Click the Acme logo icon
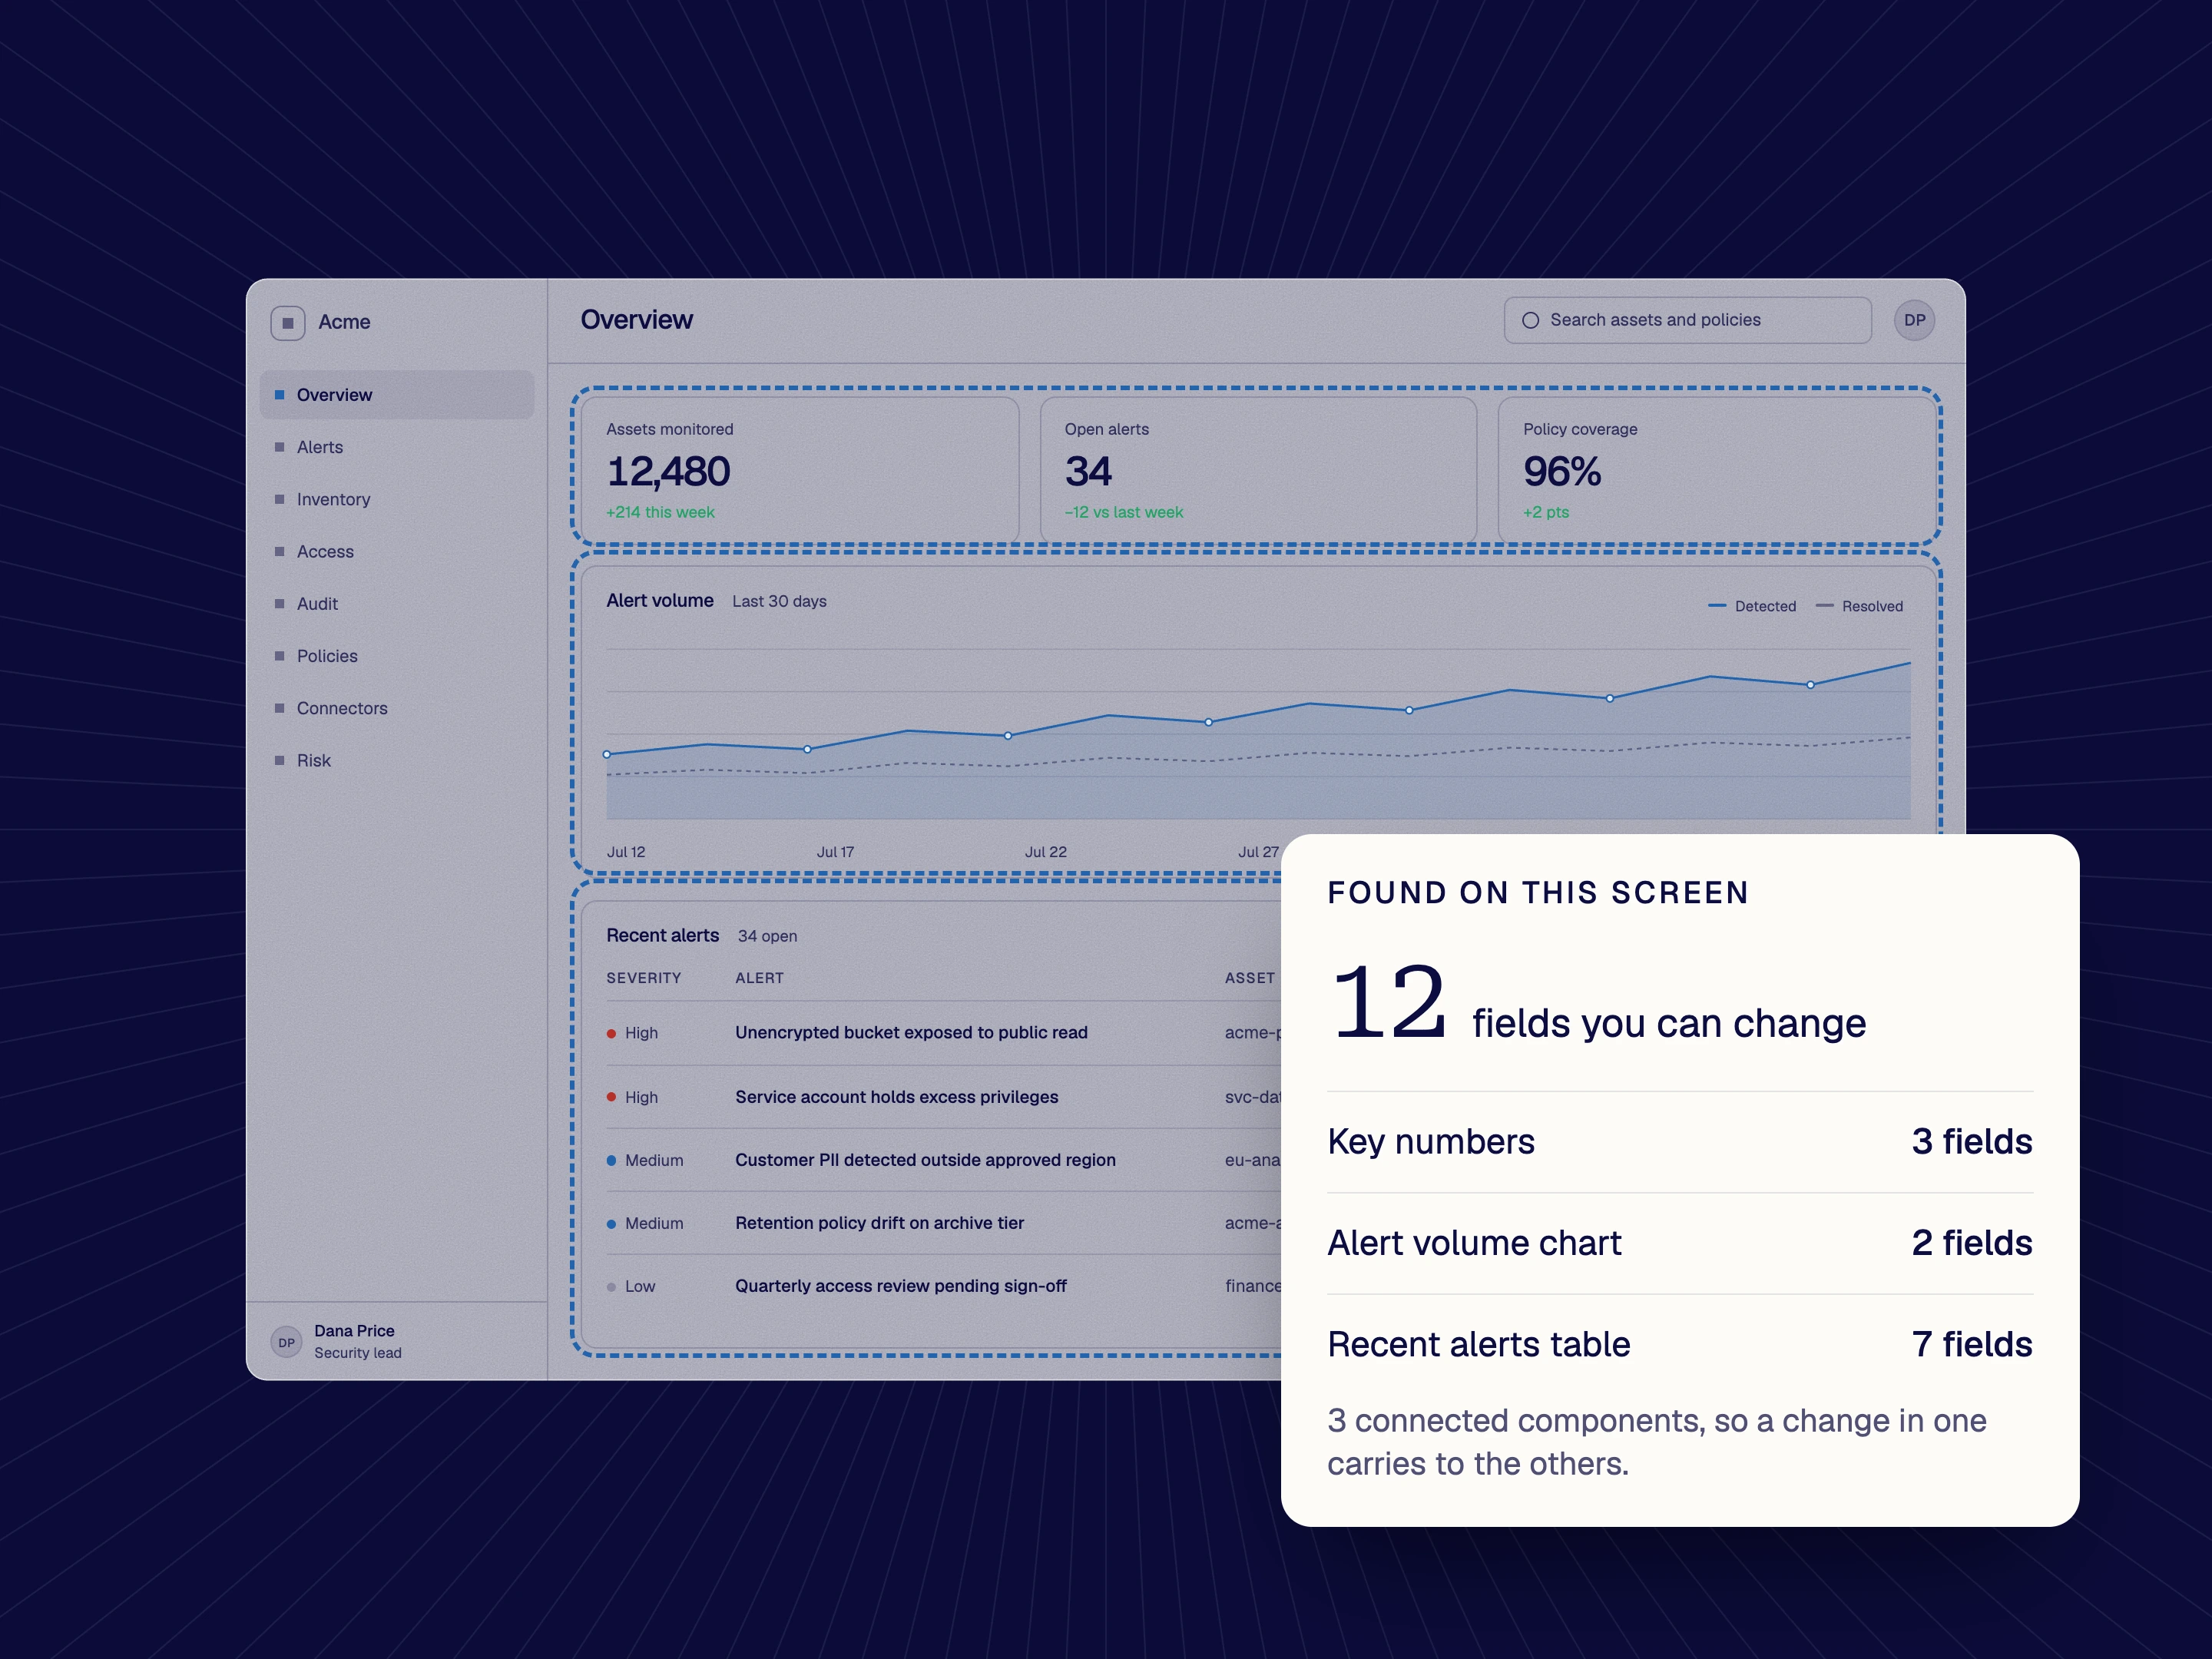Screen dimensions: 2212x1659 pyautogui.click(x=287, y=323)
